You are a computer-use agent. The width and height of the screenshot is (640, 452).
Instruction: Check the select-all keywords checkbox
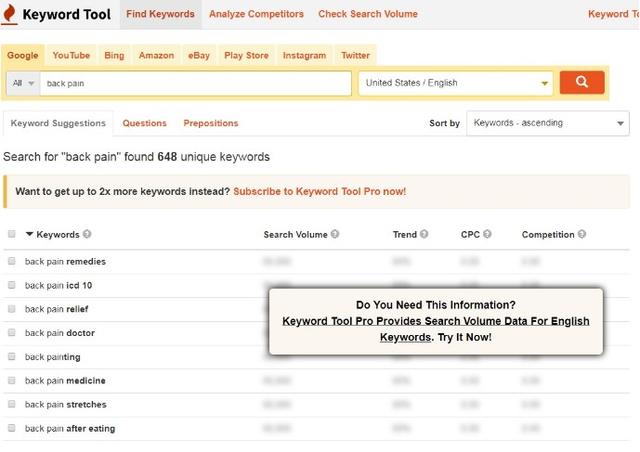[11, 234]
